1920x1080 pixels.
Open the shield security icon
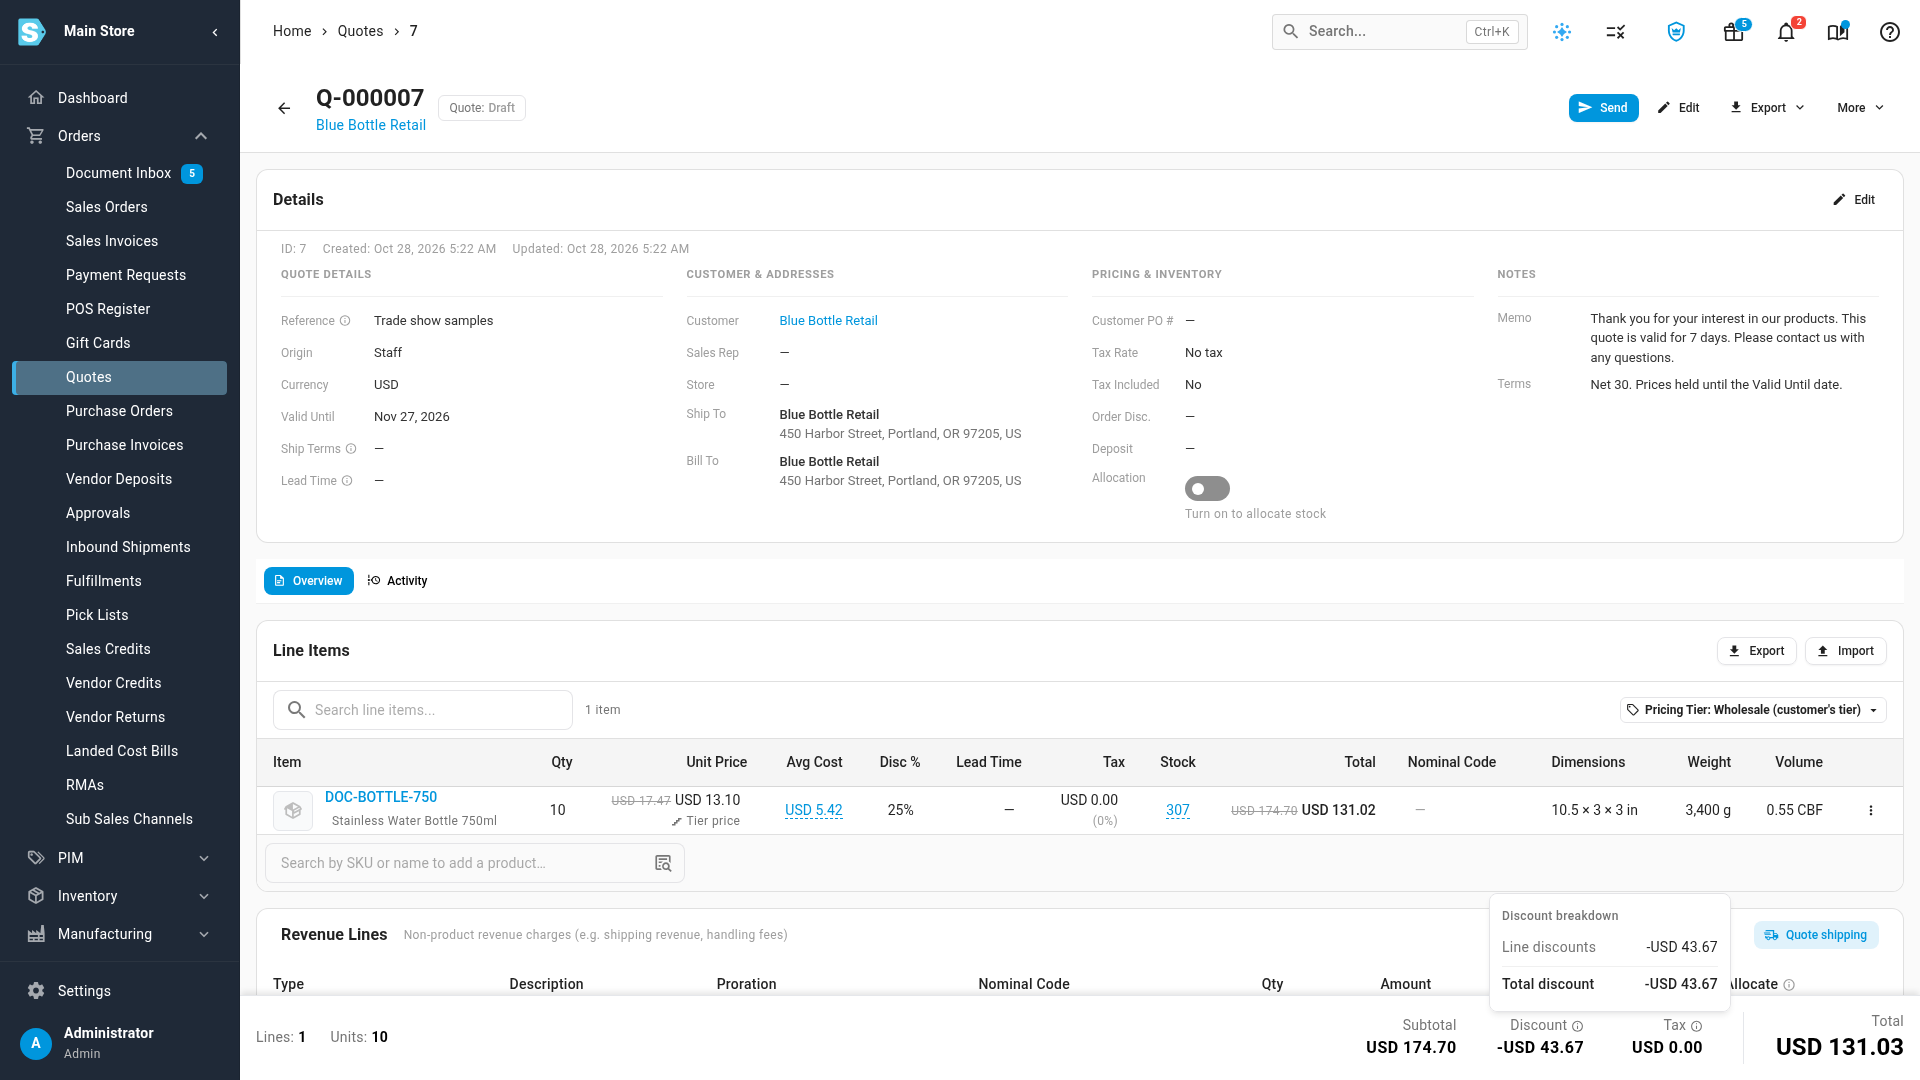[1677, 32]
